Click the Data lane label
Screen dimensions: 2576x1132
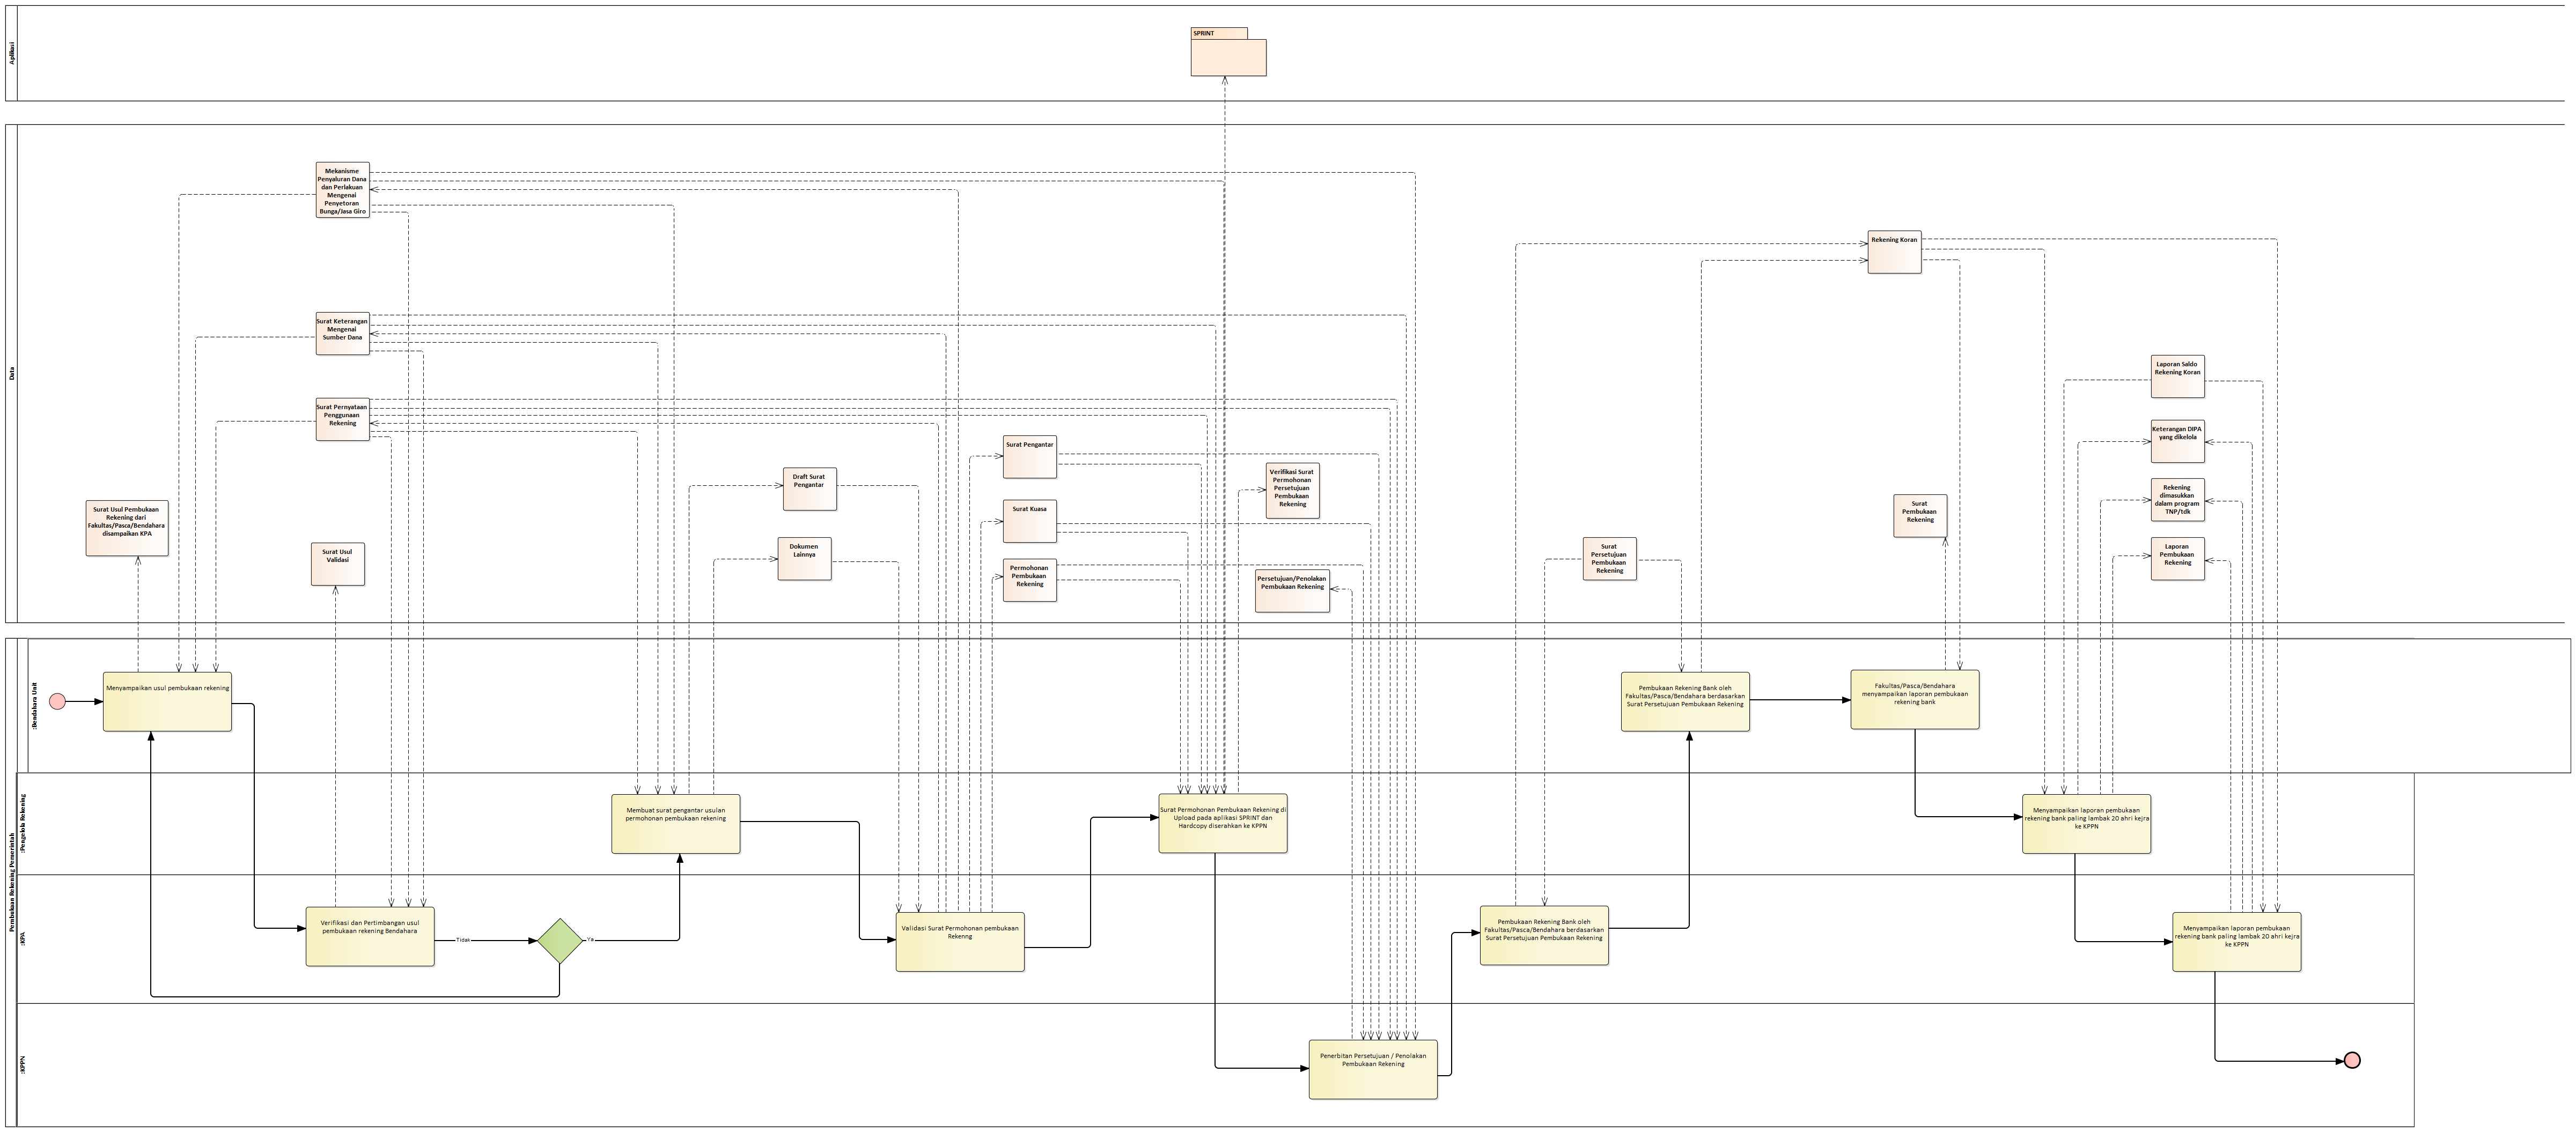click(11, 373)
